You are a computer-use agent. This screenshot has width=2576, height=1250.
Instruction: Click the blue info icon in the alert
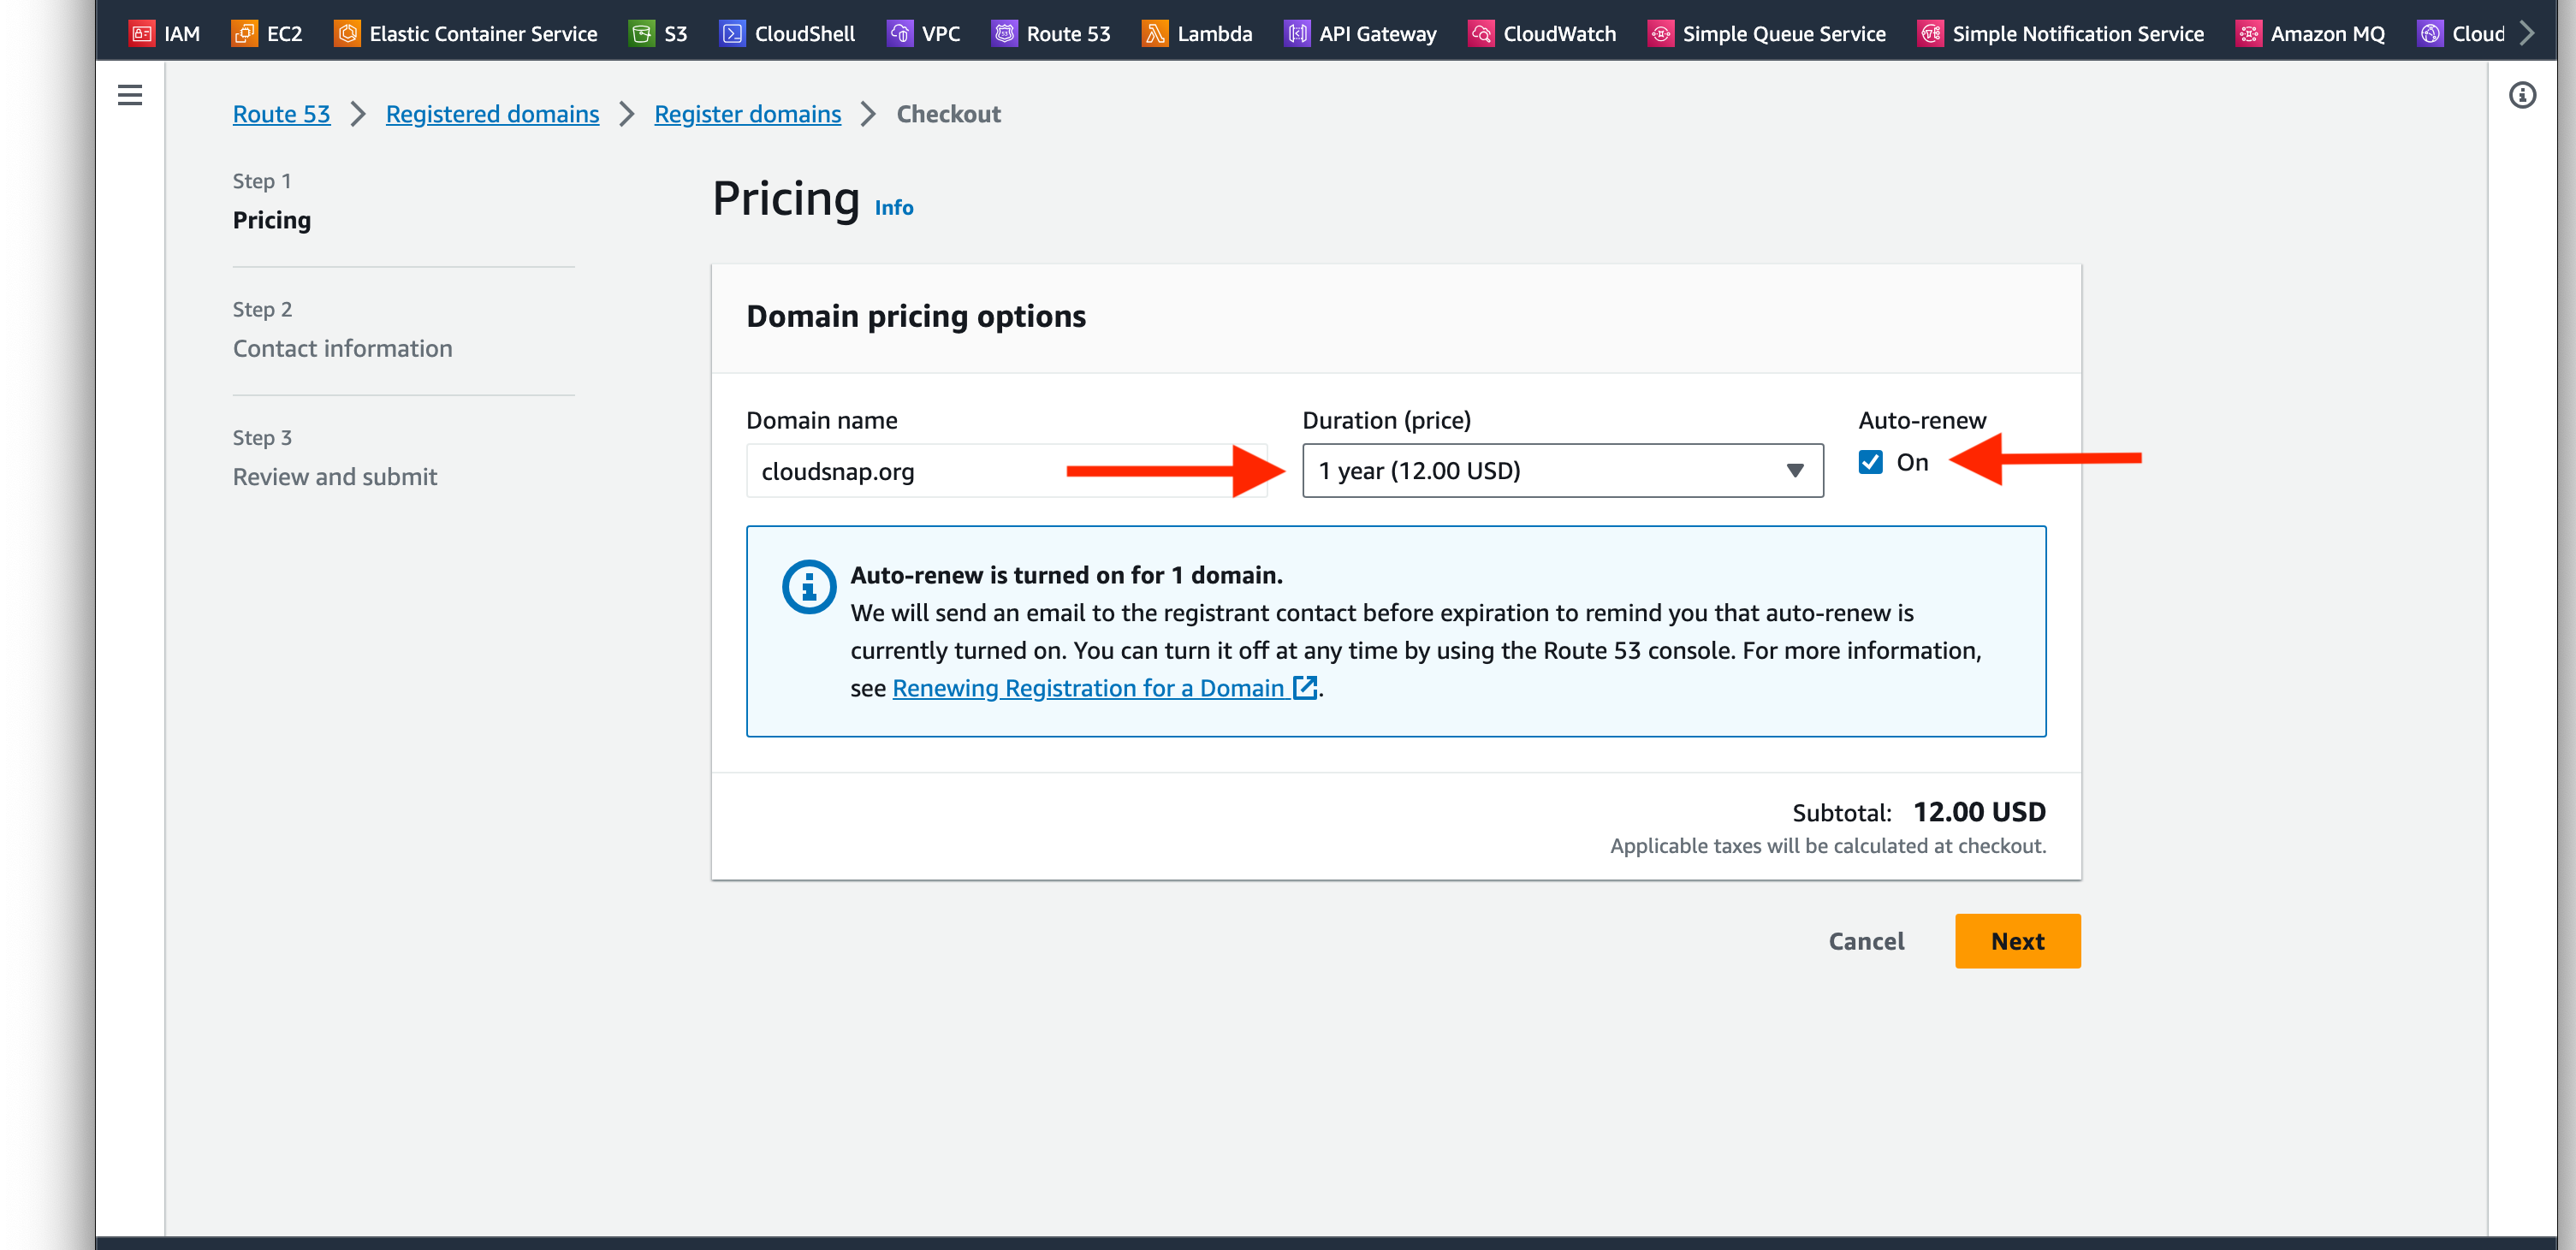[808, 586]
